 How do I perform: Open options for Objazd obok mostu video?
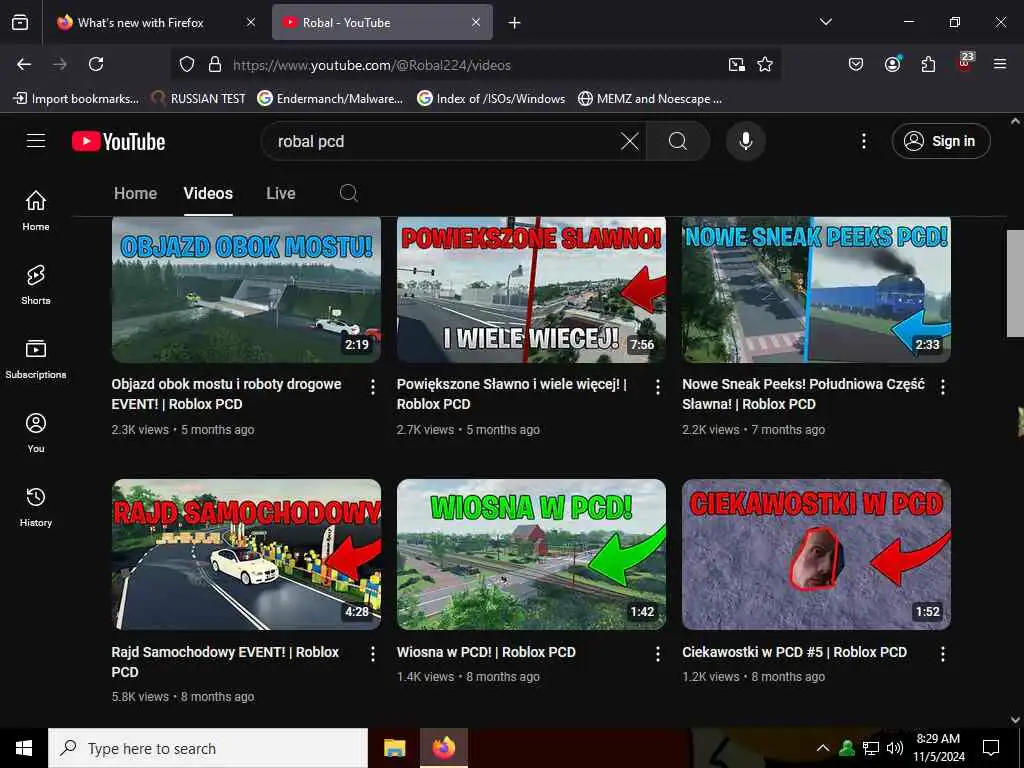tap(373, 387)
